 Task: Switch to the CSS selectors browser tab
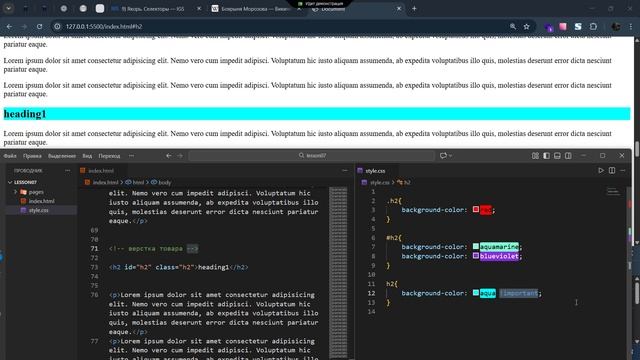point(153,9)
